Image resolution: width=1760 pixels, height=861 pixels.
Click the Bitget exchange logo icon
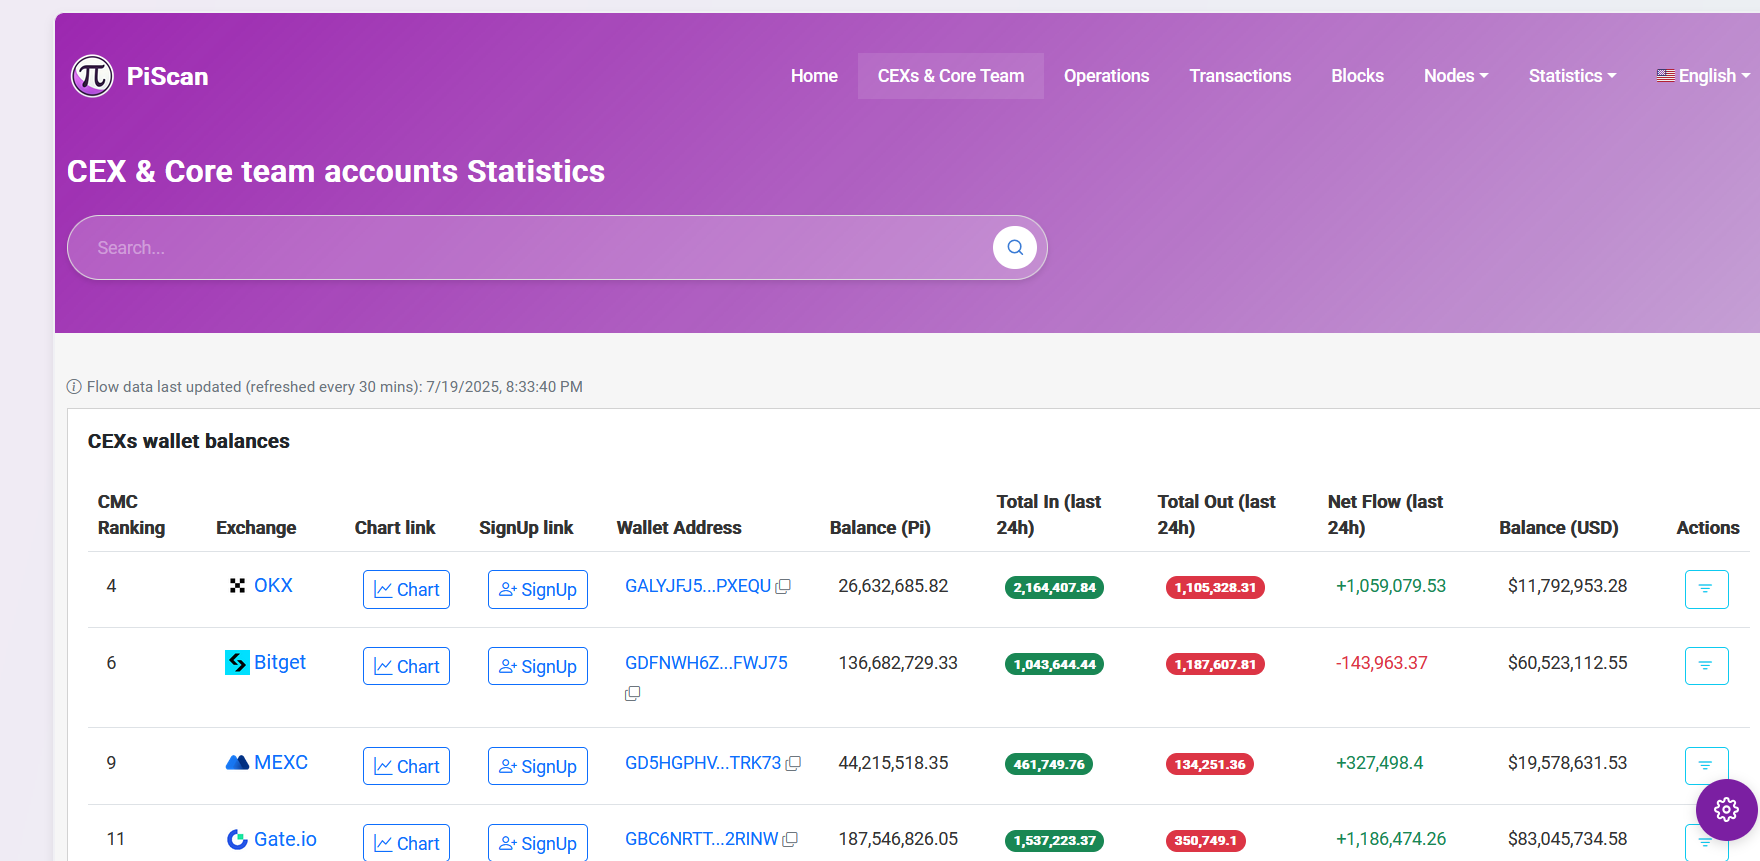pyautogui.click(x=237, y=662)
